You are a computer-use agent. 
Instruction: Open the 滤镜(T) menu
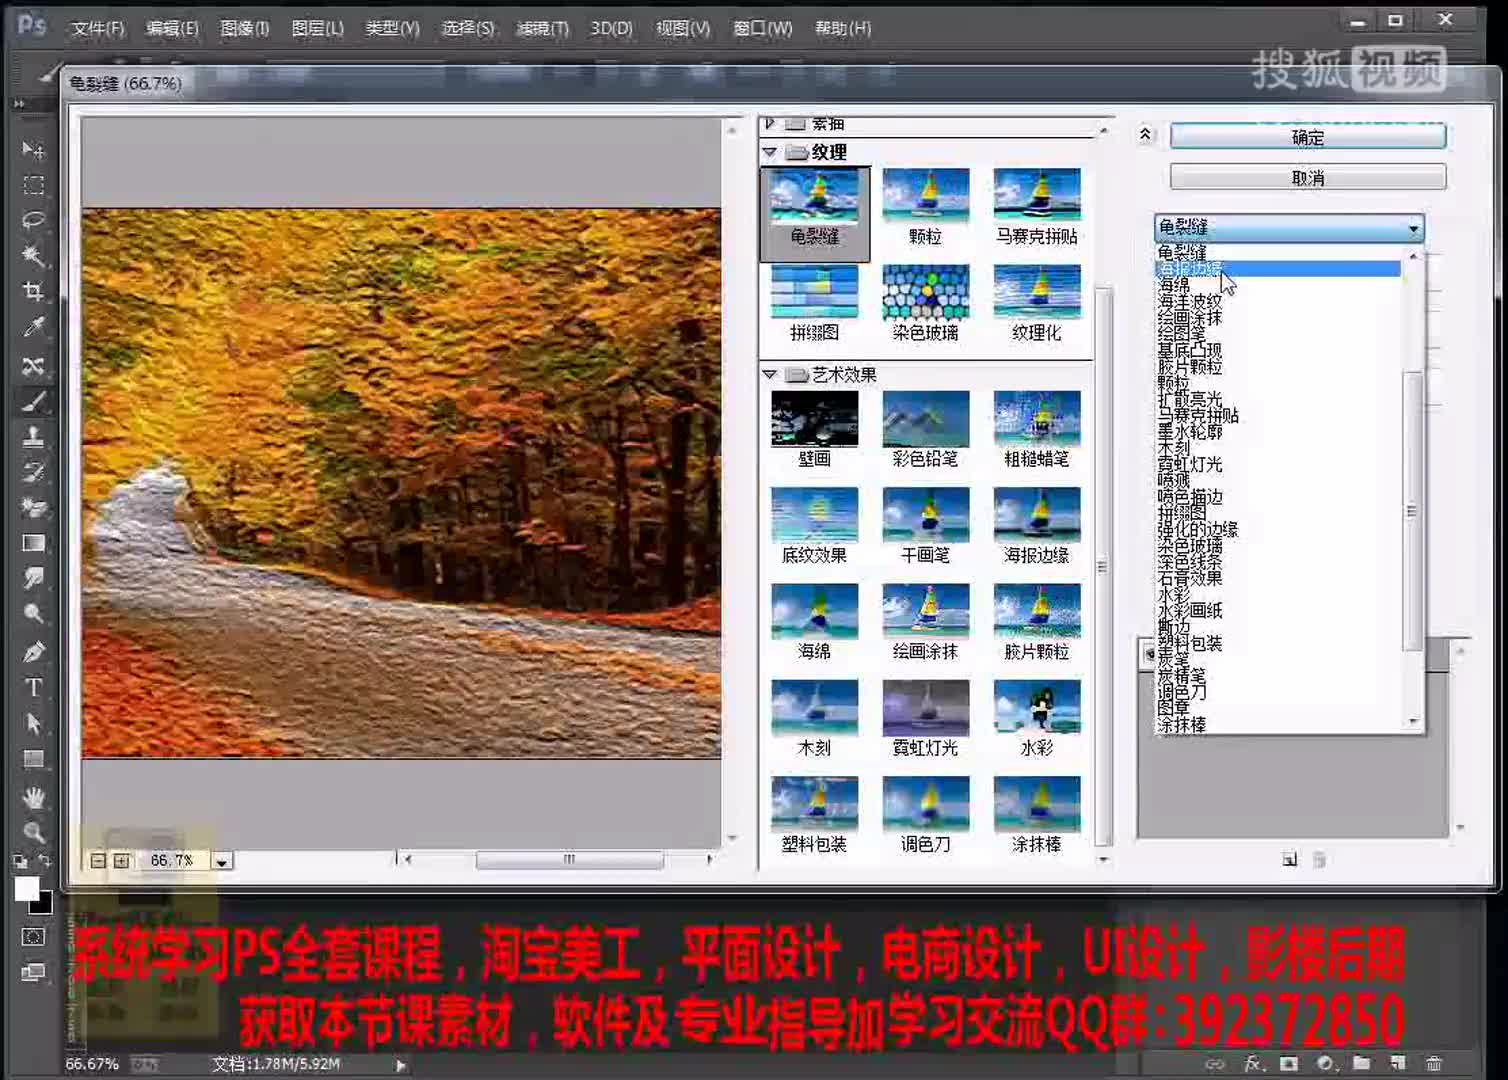[543, 28]
